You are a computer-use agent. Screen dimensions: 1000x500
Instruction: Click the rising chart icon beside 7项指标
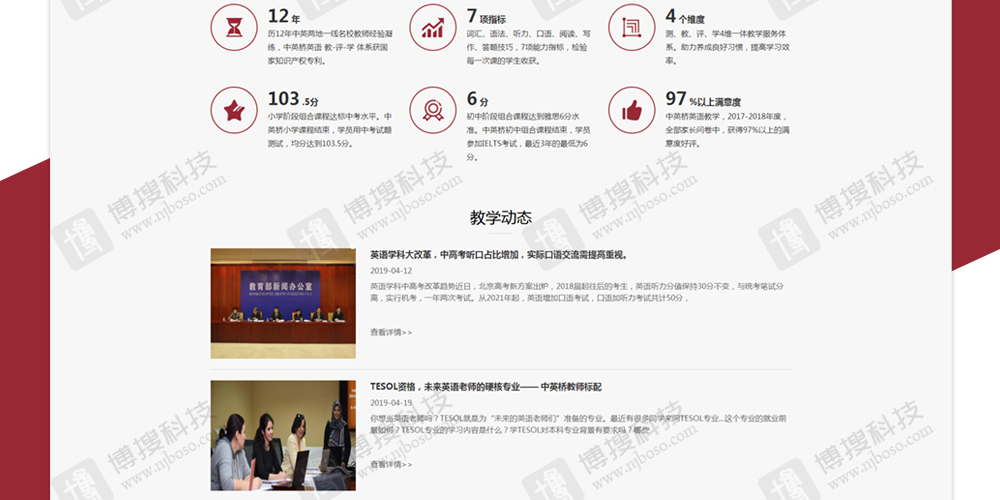click(x=433, y=27)
